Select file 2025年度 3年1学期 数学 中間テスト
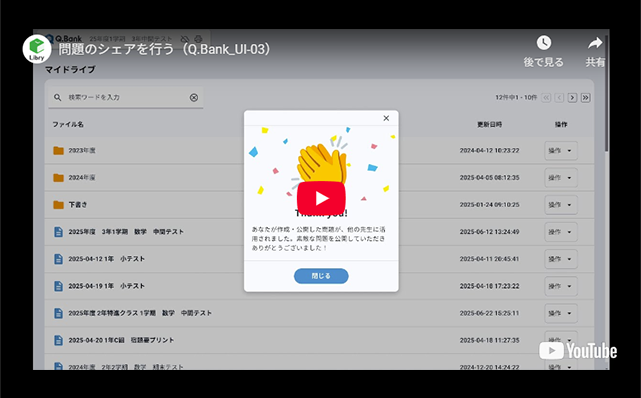 point(126,232)
